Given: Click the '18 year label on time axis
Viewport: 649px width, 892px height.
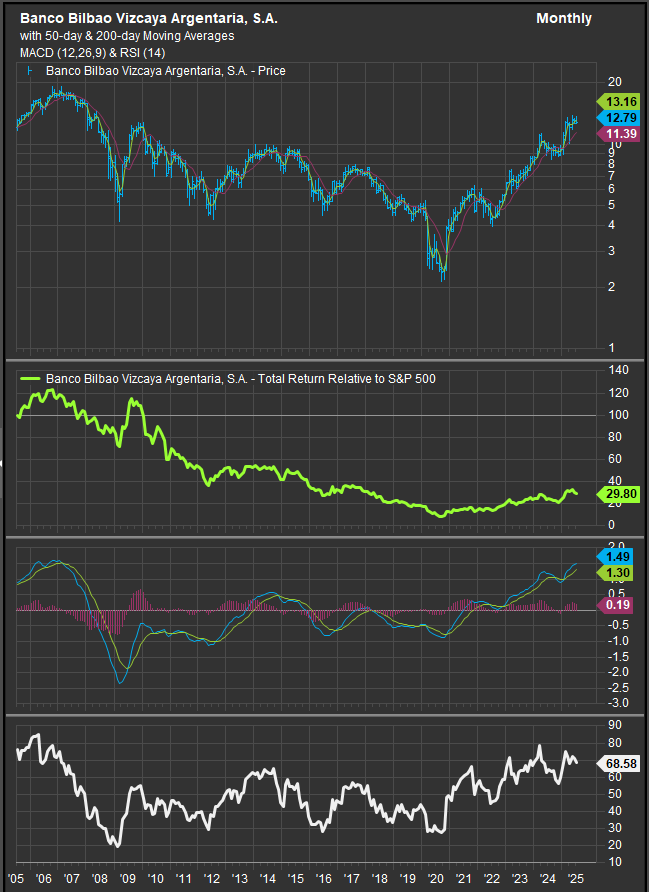Looking at the screenshot, I should coord(379,878).
